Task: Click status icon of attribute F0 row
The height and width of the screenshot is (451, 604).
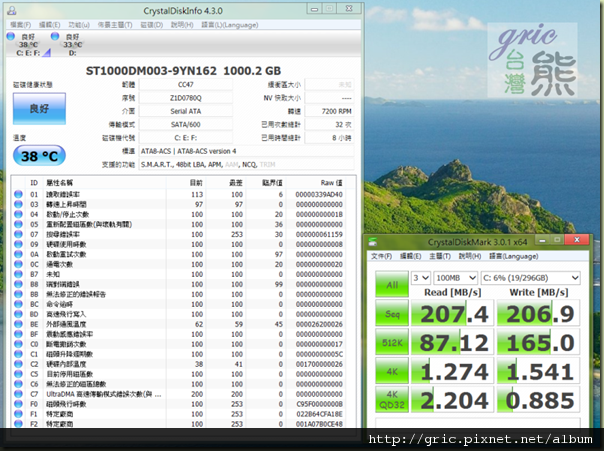Action: (x=18, y=404)
